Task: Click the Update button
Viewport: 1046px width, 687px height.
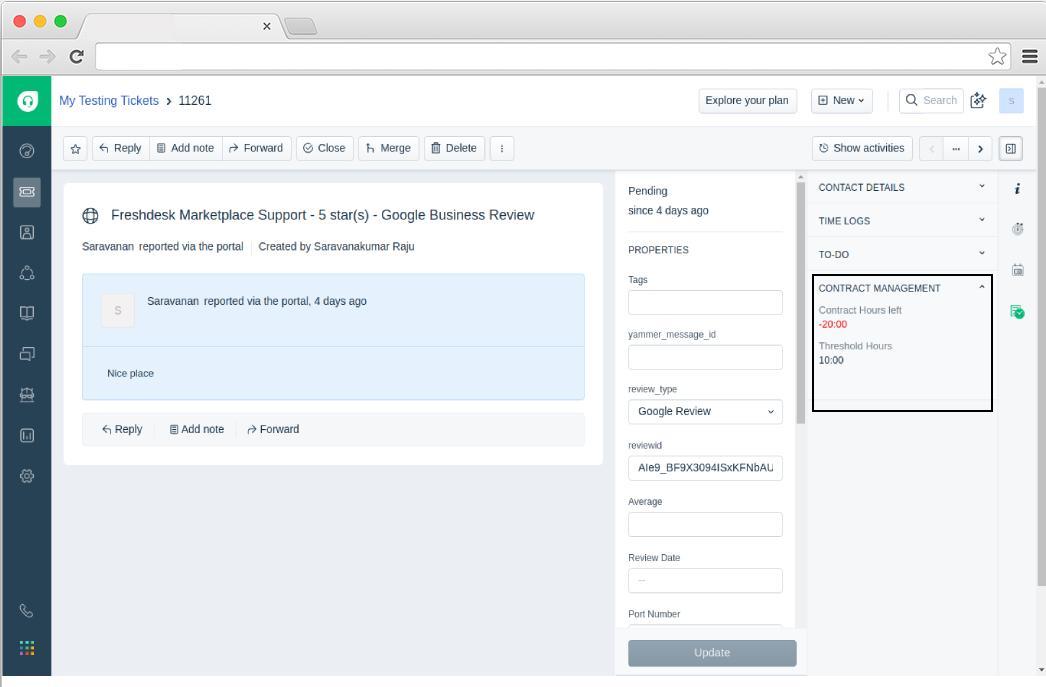Action: 712,653
